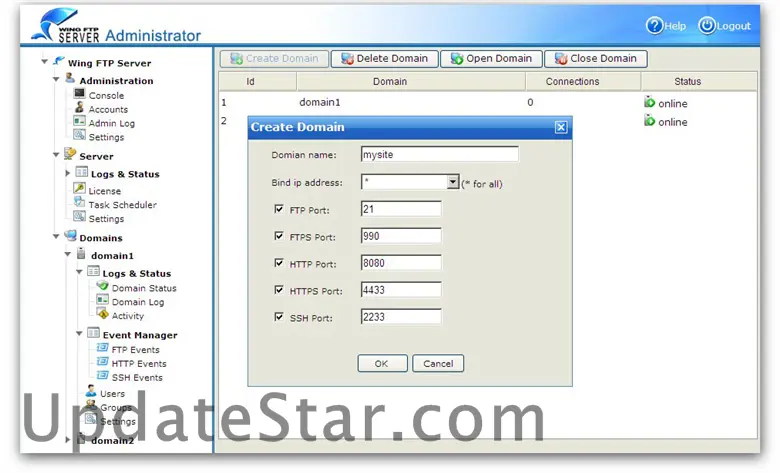Open Domain Status in the tree
Viewport: 780px width, 473px height.
[x=144, y=288]
